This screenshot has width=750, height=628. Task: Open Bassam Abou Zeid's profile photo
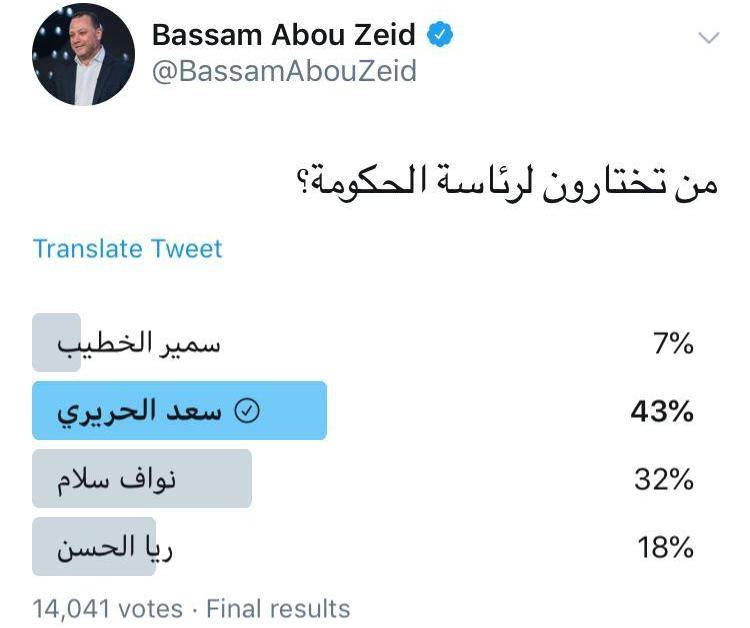coord(84,56)
